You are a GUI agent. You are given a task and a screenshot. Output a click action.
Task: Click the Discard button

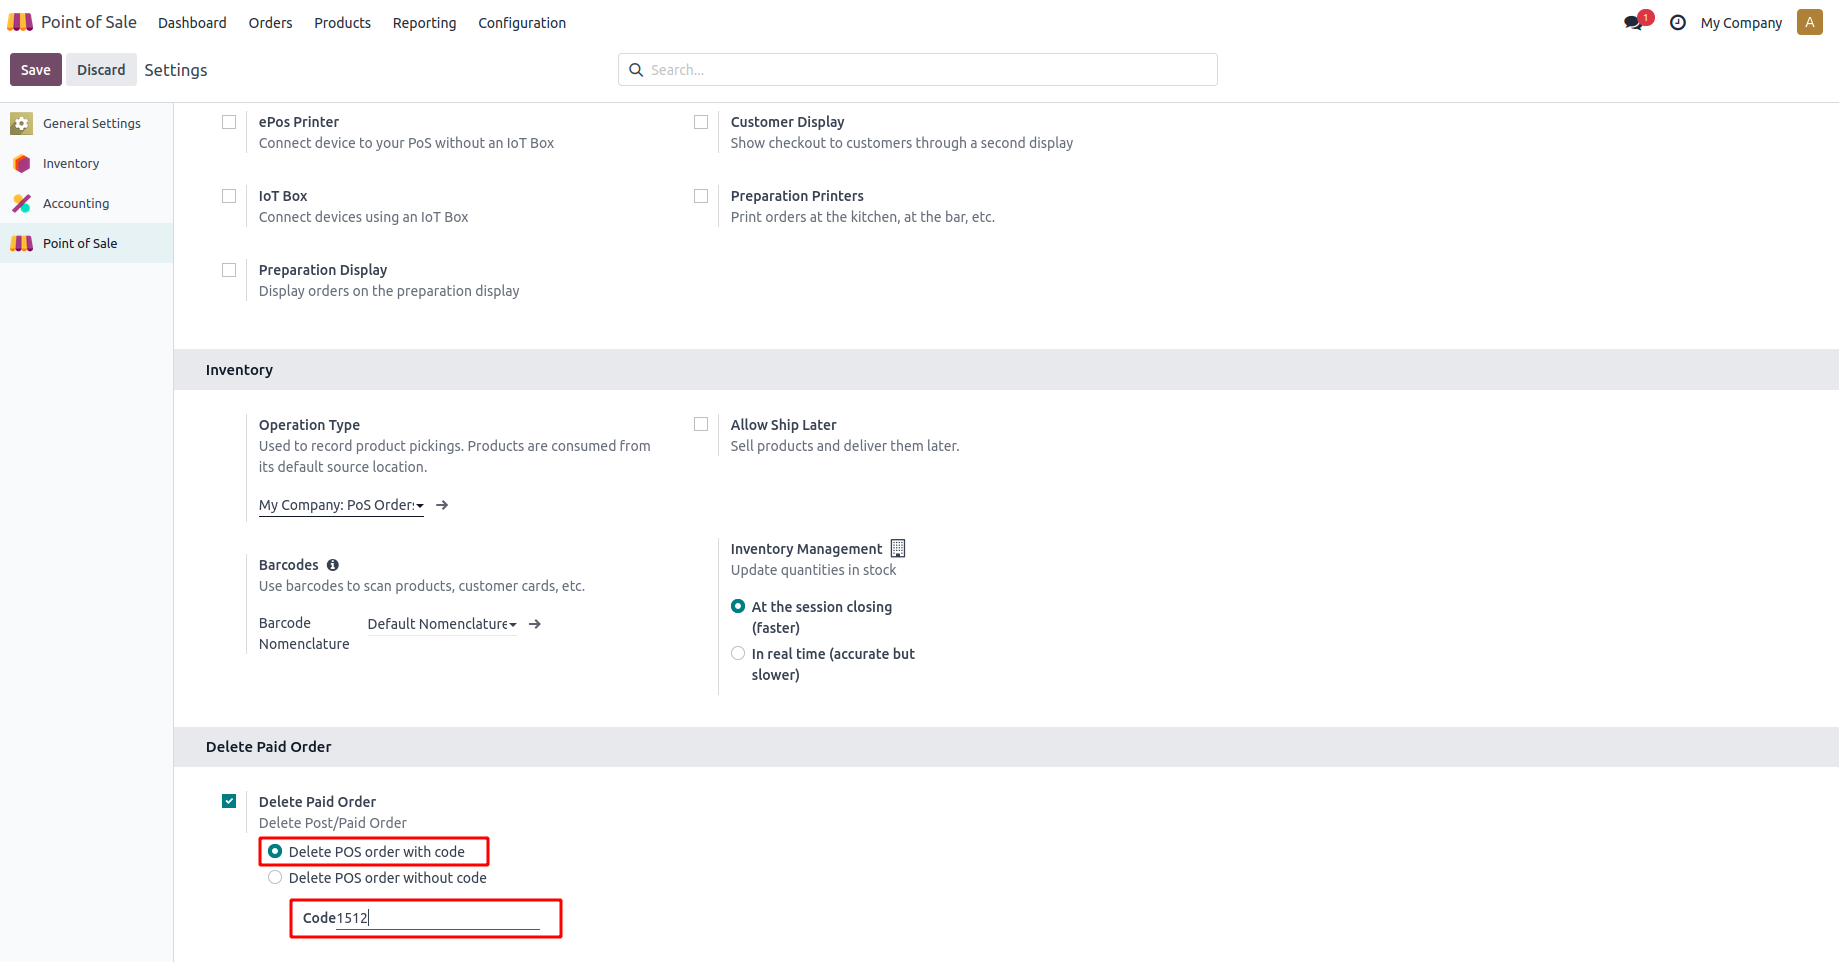coord(101,70)
